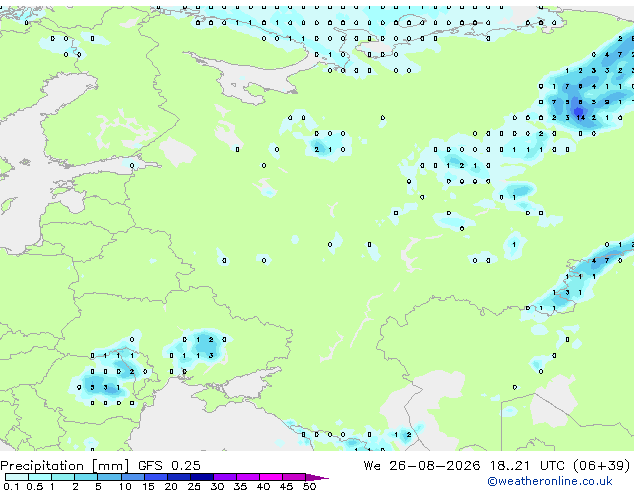The height and width of the screenshot is (490, 634).
Task: Select the 15–20 mm legend color swatch
Action: [x=156, y=477]
